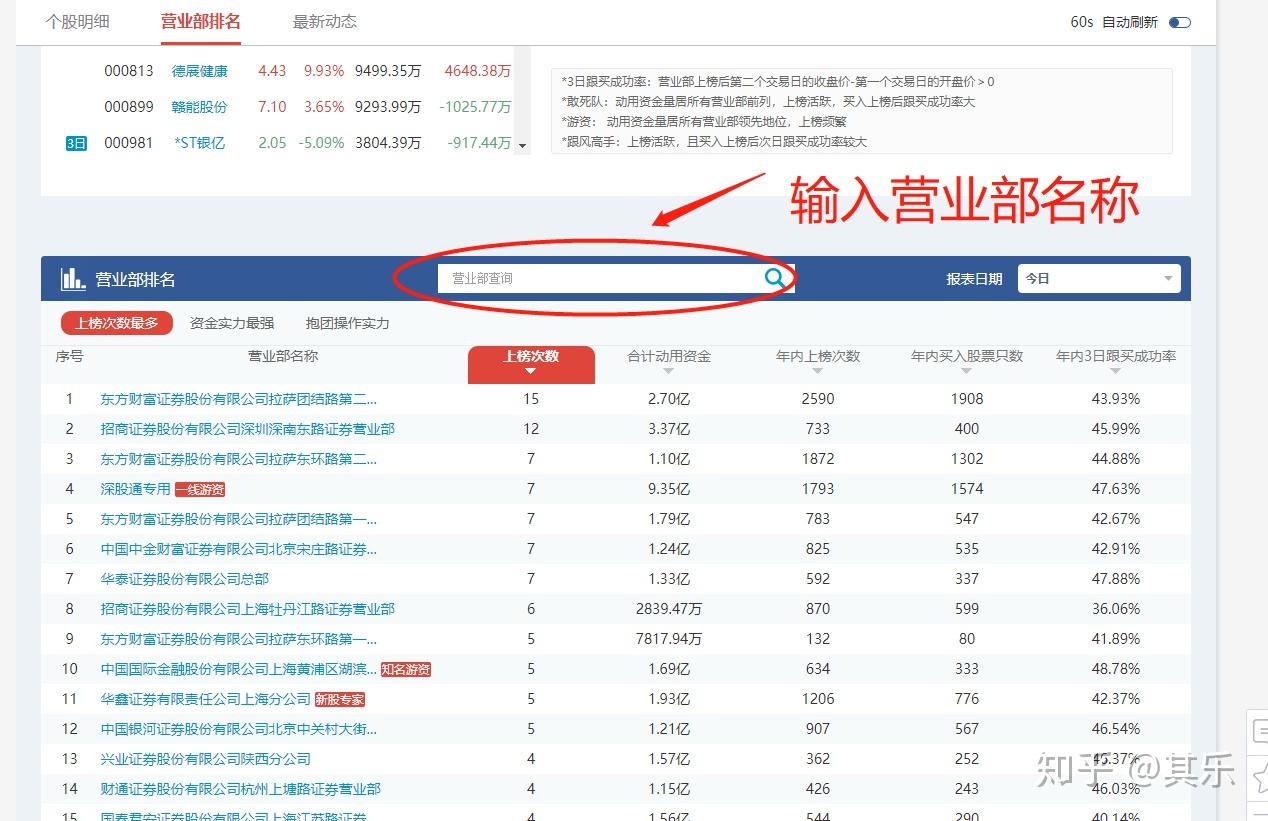Viewport: 1268px width, 821px height.
Task: Sort by 年内3日跟买成功率 column
Action: tap(1116, 362)
